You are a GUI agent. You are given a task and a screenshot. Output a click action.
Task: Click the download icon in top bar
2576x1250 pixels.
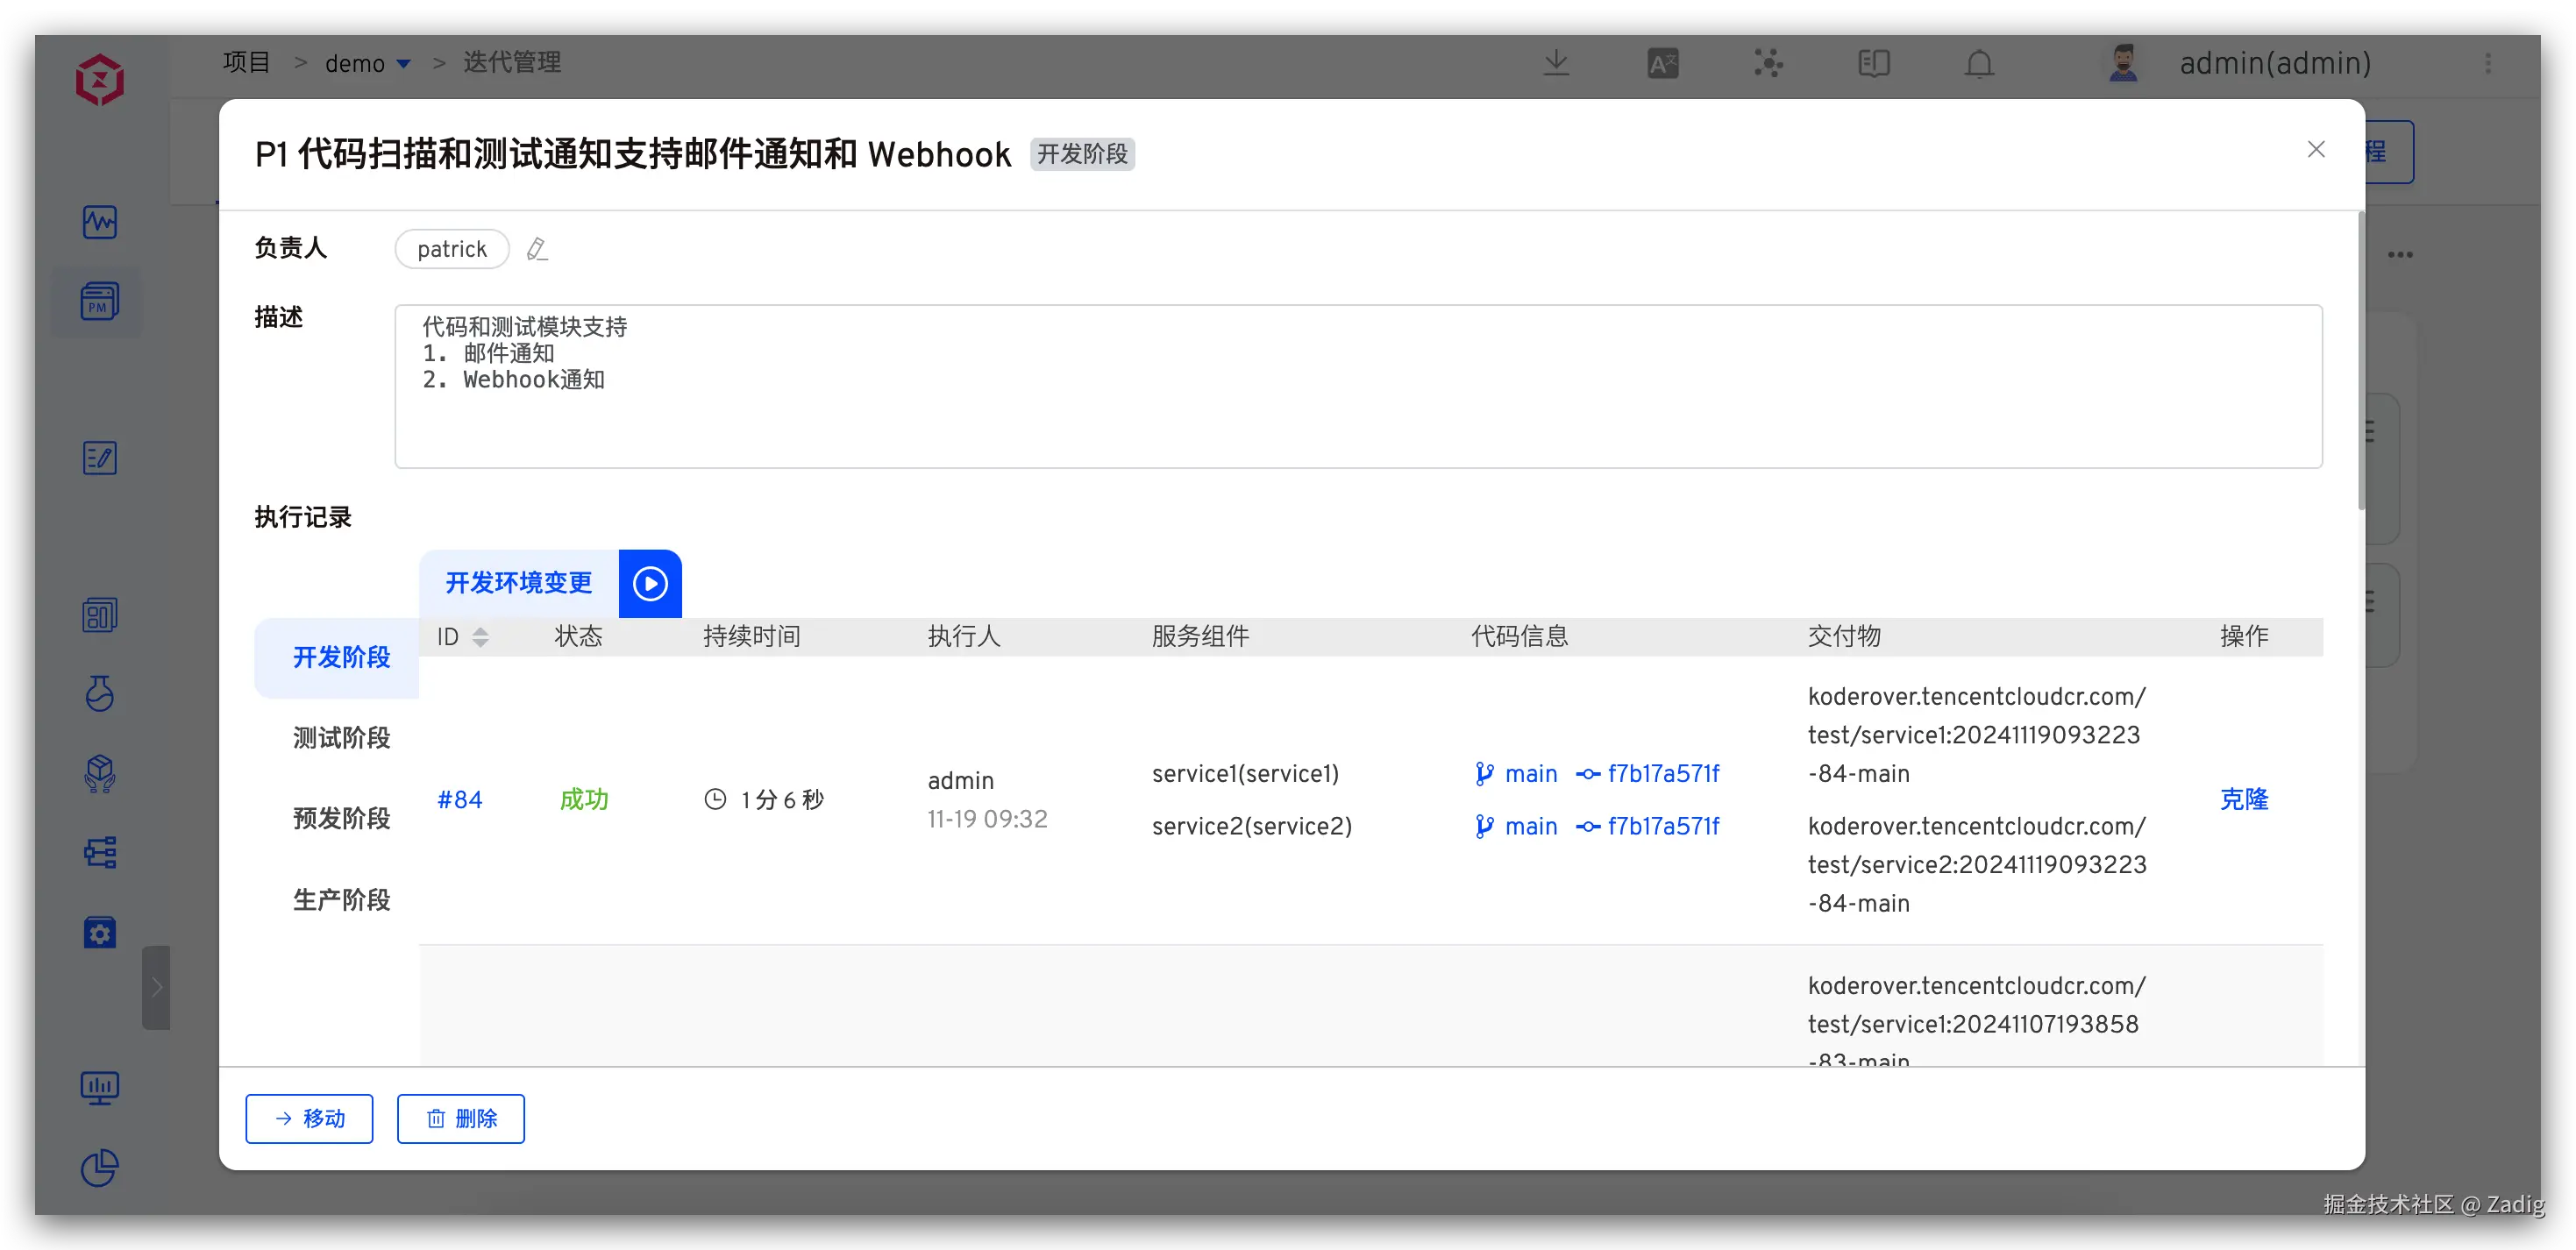point(1556,64)
